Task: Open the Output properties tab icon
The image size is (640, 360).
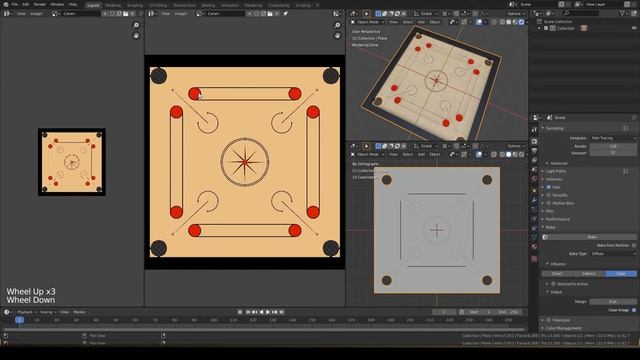Action: click(534, 150)
